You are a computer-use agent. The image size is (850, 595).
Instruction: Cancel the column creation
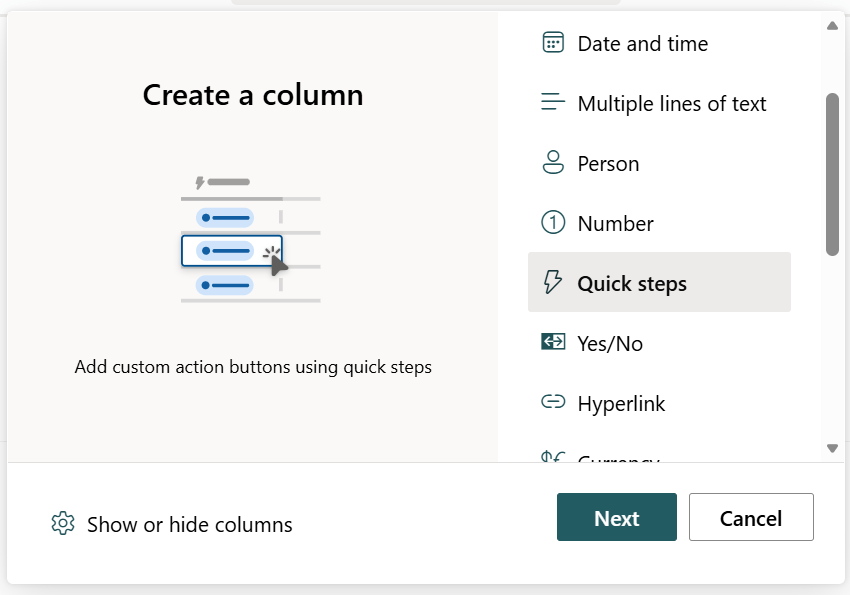[x=751, y=517]
